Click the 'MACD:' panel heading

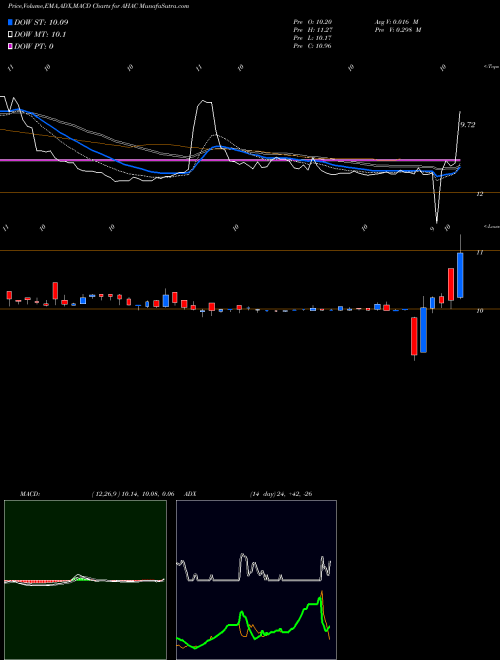pyautogui.click(x=30, y=494)
